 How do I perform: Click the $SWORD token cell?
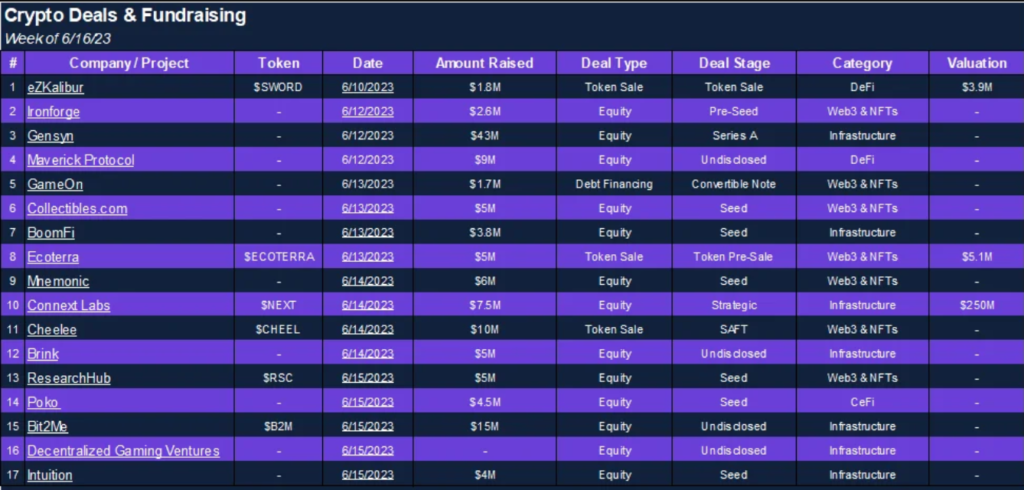click(x=278, y=87)
